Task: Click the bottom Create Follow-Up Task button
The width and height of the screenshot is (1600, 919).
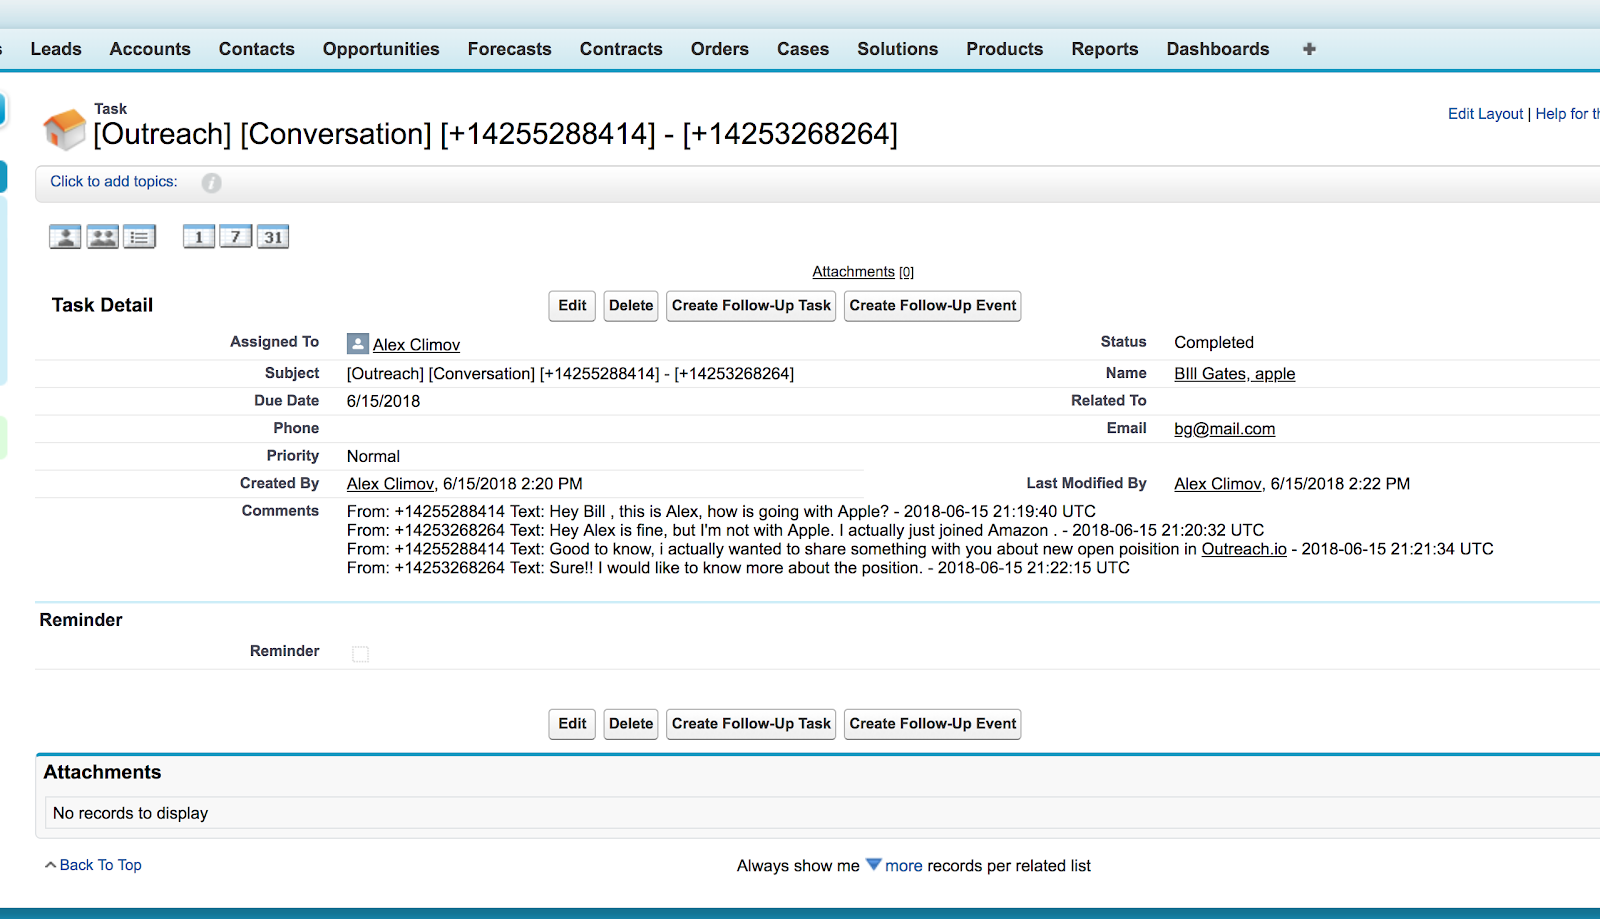Action: click(x=751, y=724)
